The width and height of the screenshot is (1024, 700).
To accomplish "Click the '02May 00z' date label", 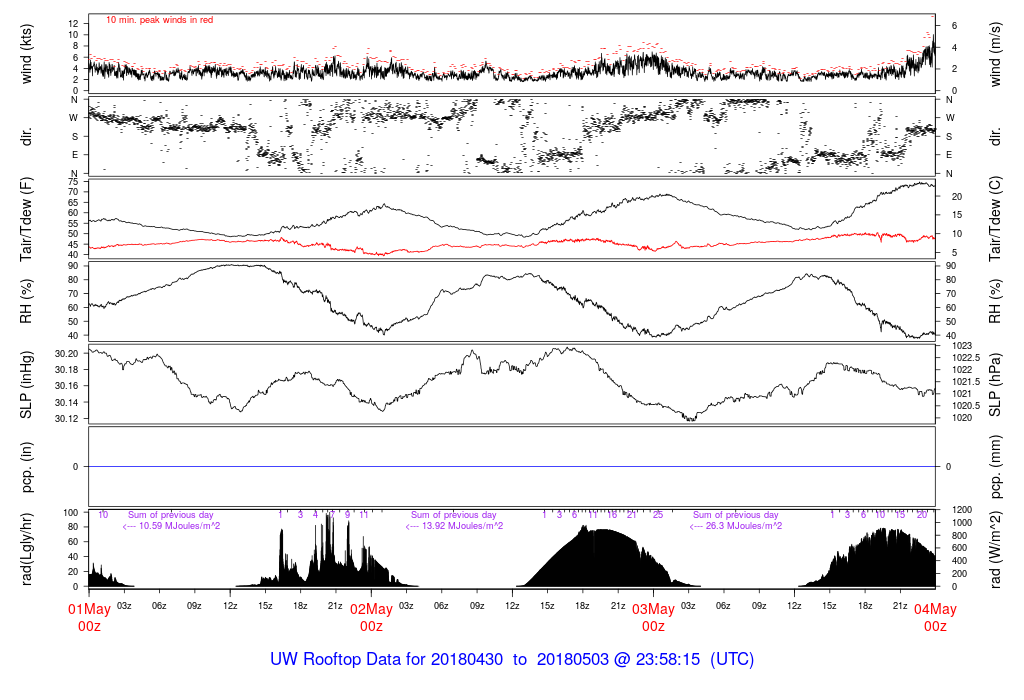I will [x=372, y=618].
